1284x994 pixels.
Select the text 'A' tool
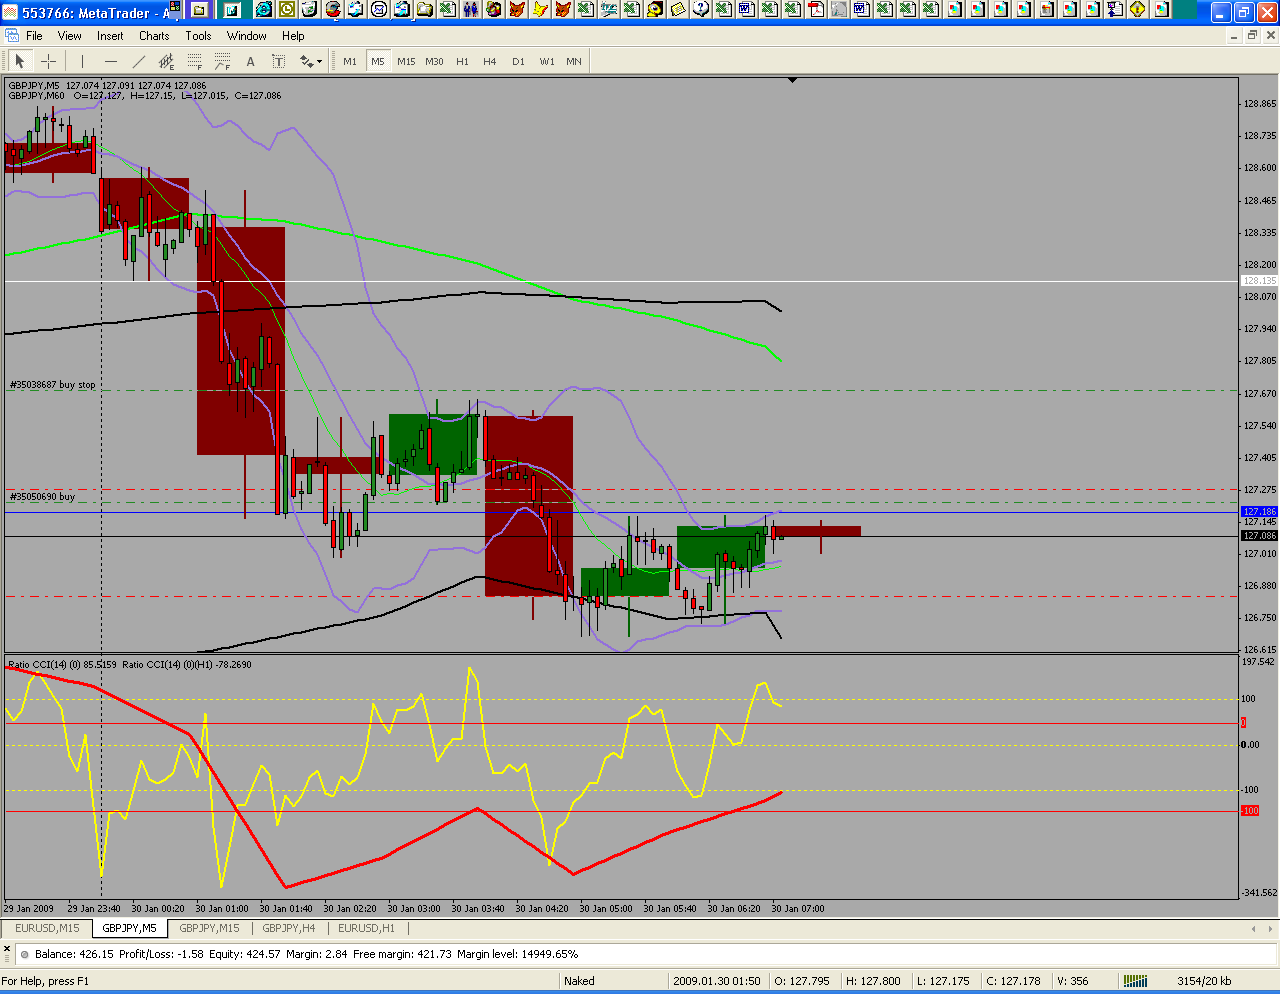point(250,62)
